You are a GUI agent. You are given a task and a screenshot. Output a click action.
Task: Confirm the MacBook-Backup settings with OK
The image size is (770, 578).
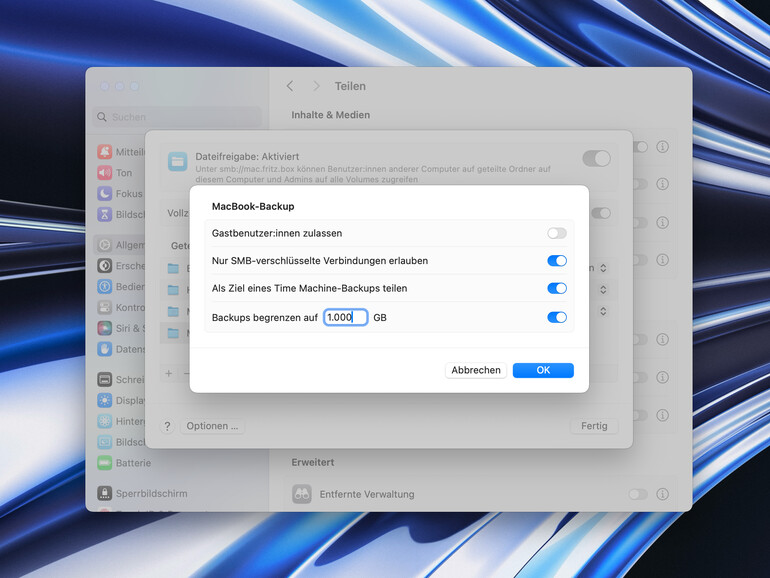coord(543,370)
